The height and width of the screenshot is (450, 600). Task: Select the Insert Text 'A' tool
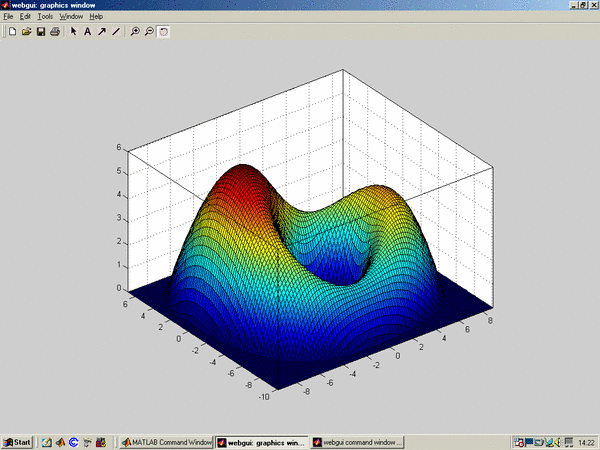click(87, 32)
